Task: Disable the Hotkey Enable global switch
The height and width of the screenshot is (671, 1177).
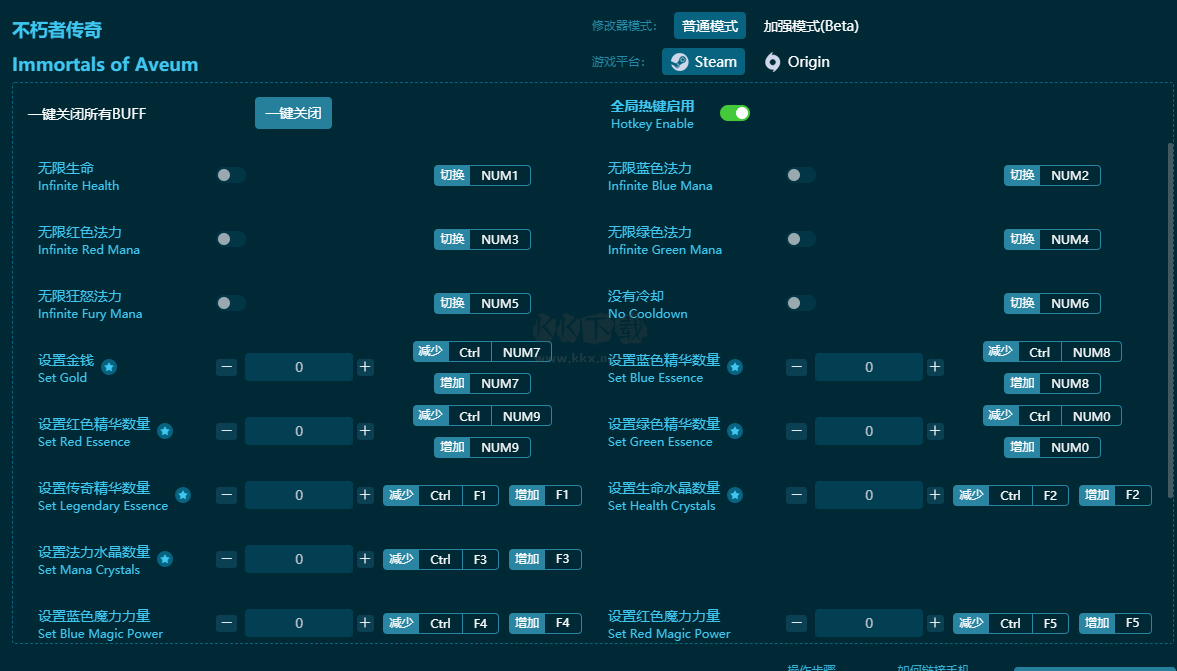Action: click(735, 113)
